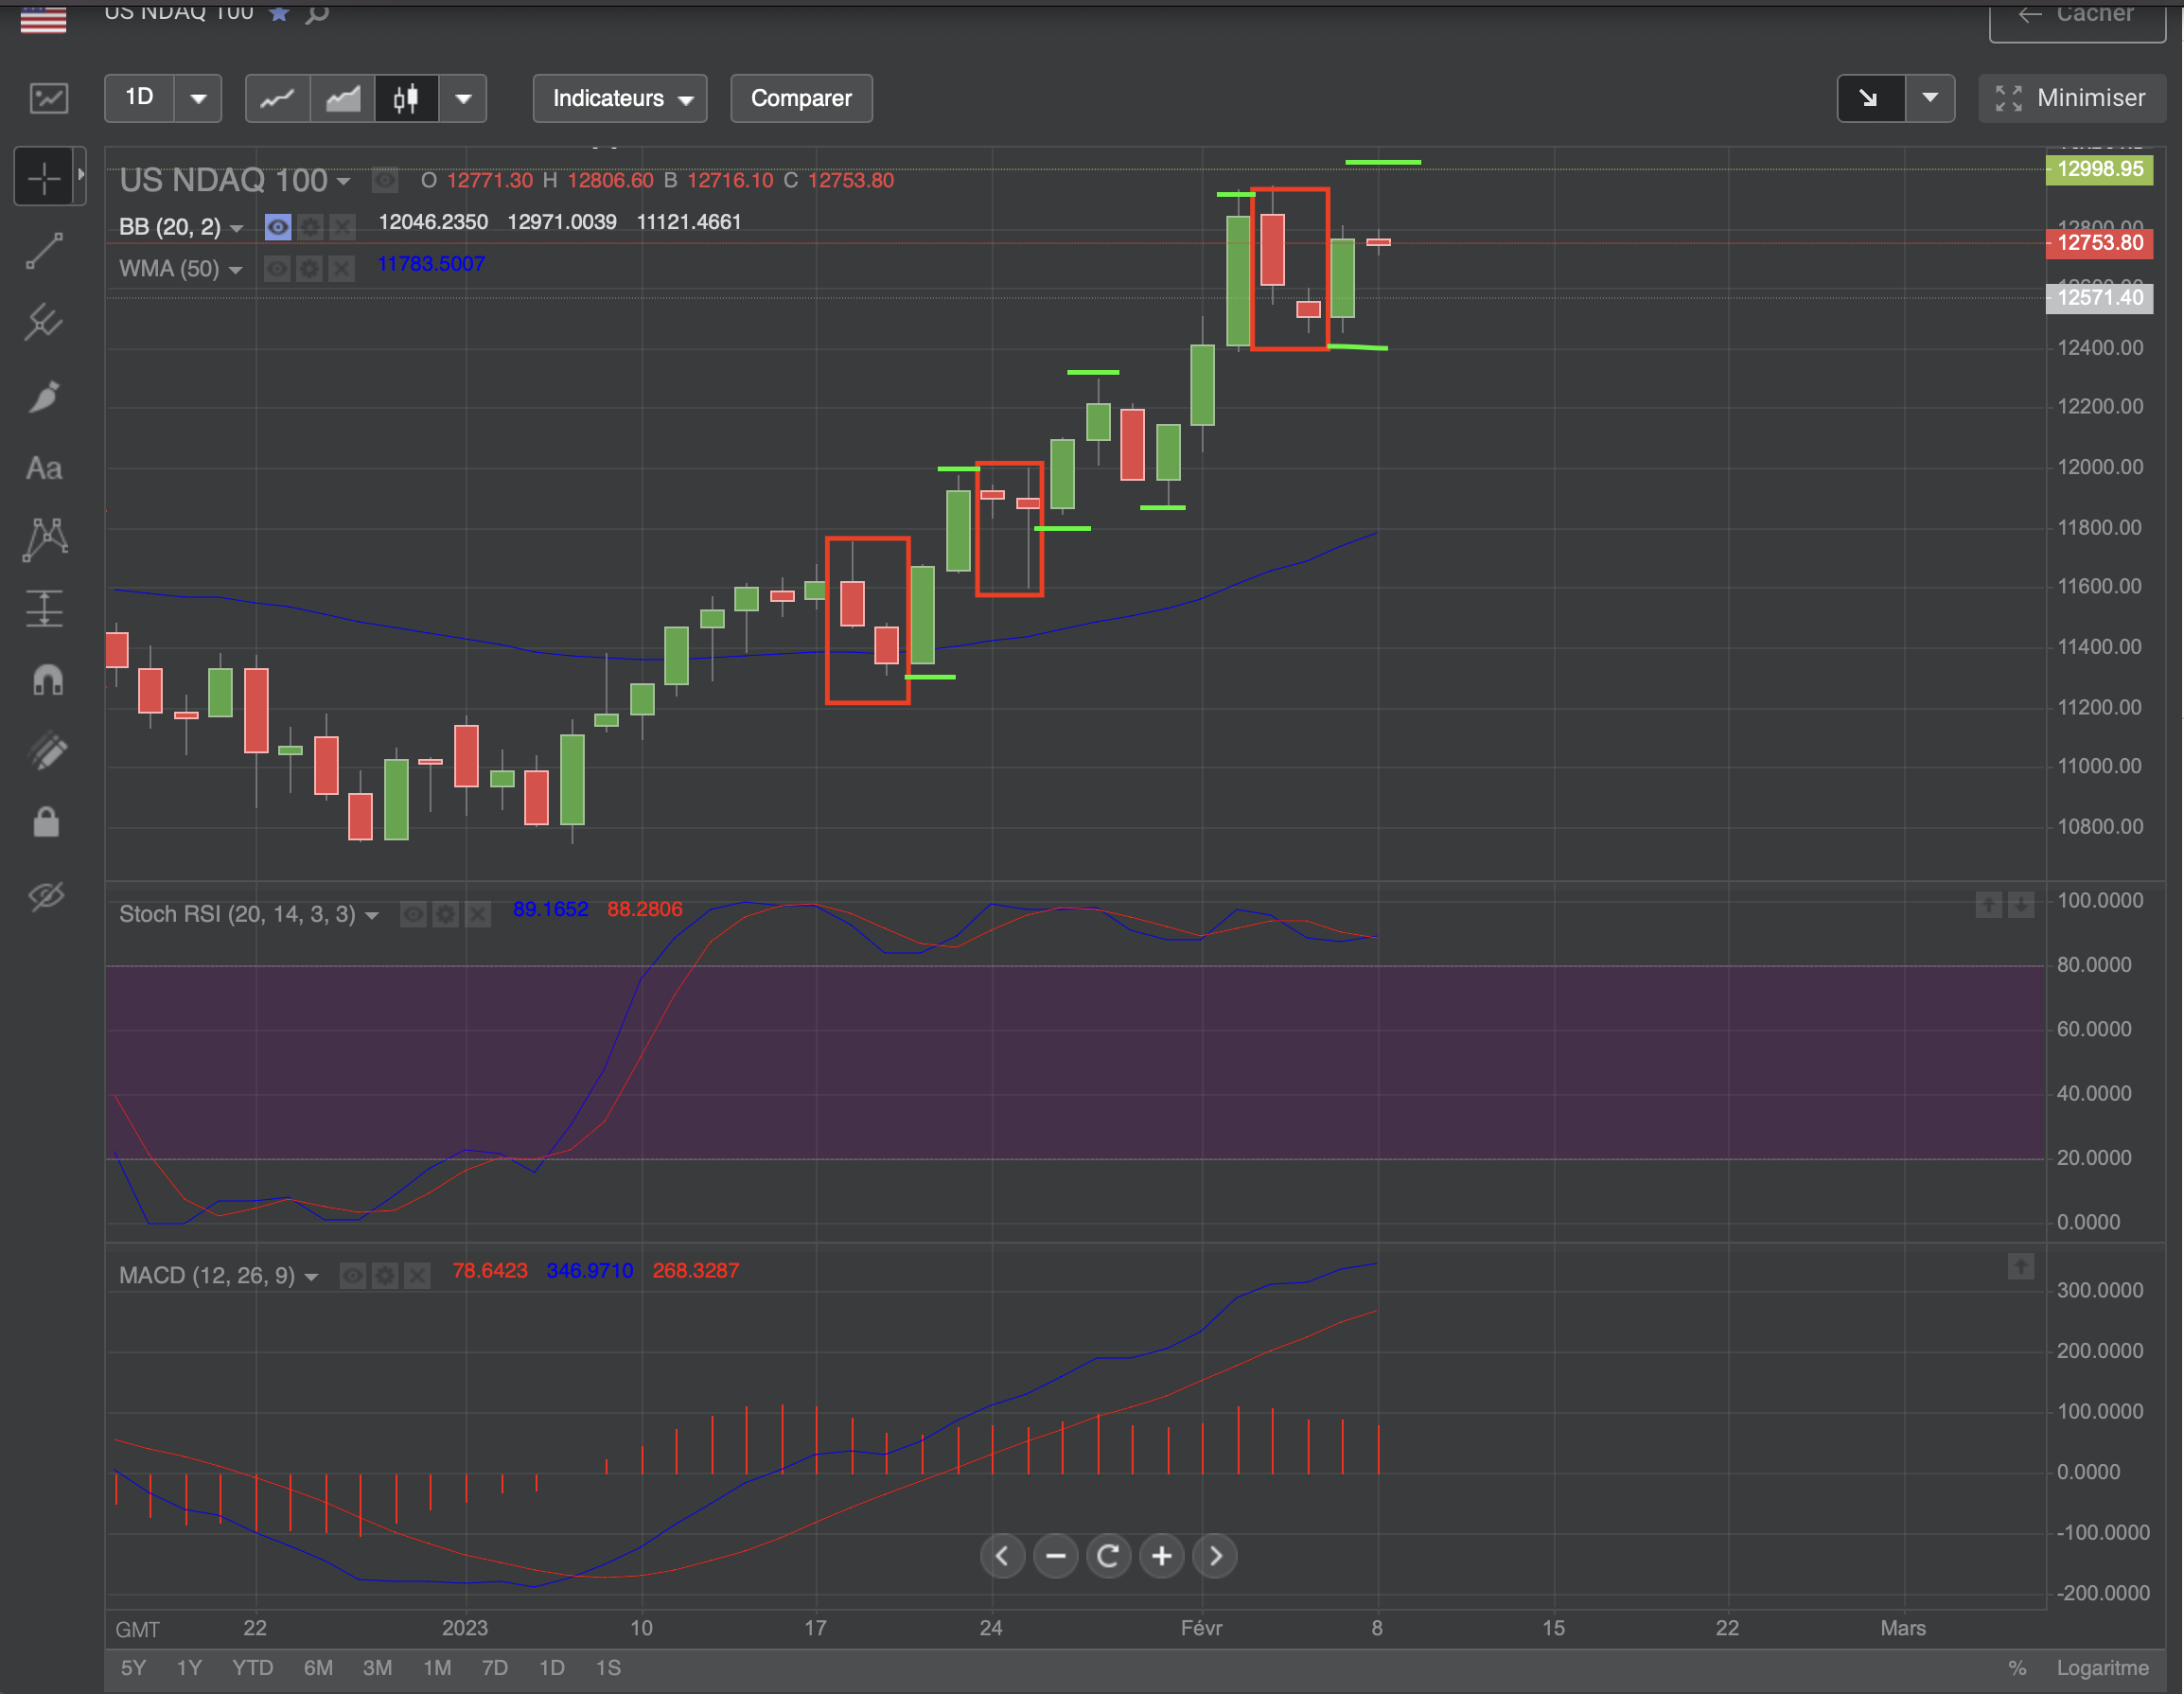This screenshot has height=1694, width=2184.
Task: Select the YTD range tab
Action: click(252, 1668)
